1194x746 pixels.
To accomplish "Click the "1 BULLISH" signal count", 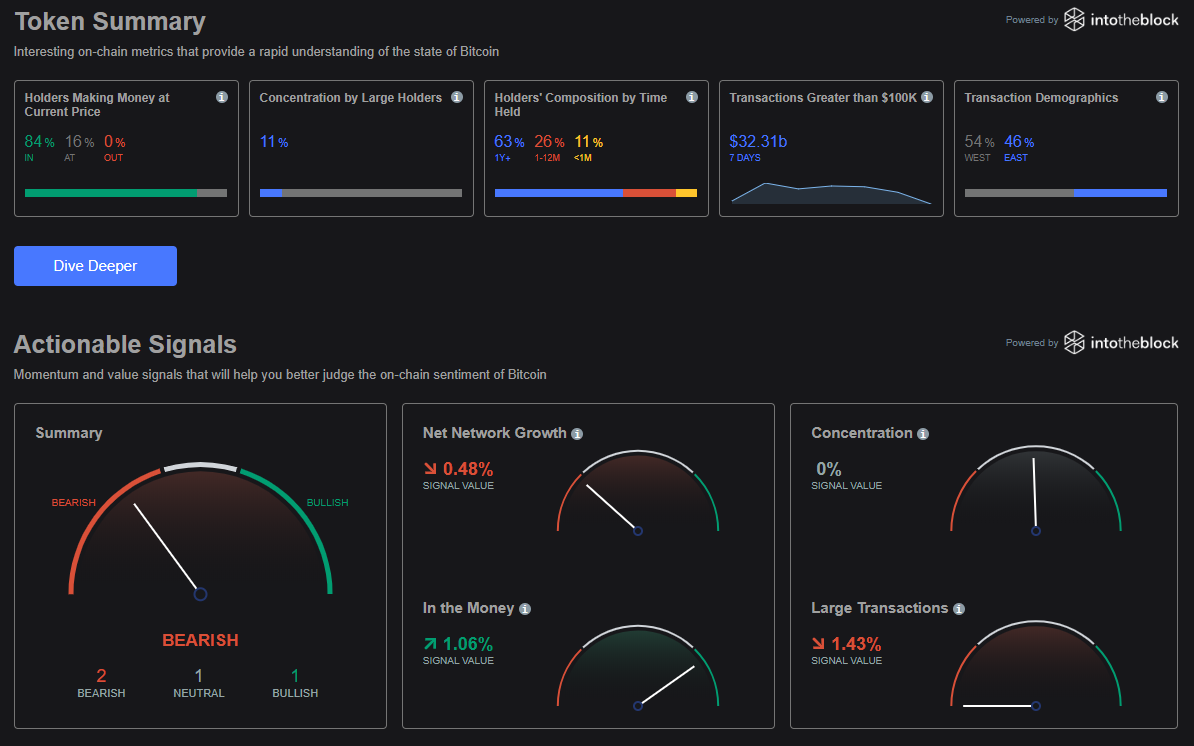I will tap(295, 684).
